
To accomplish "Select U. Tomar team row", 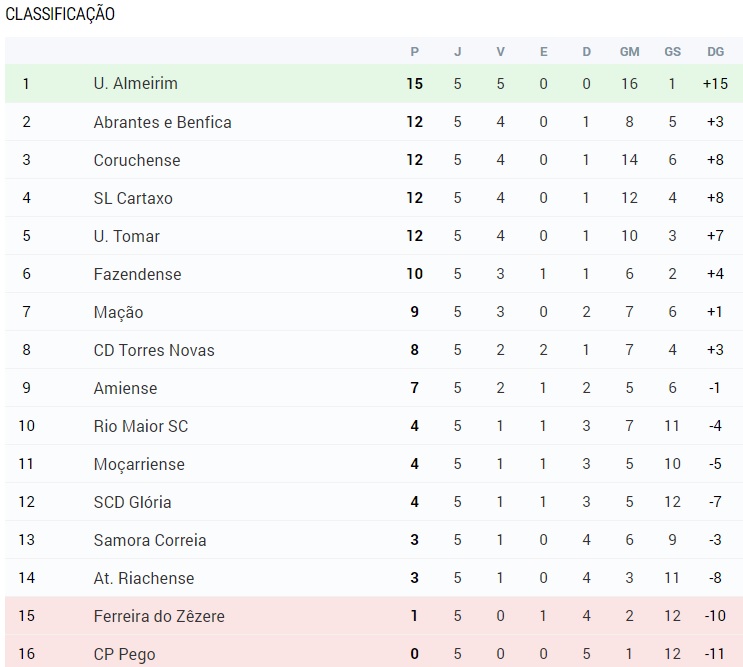I will pos(374,235).
